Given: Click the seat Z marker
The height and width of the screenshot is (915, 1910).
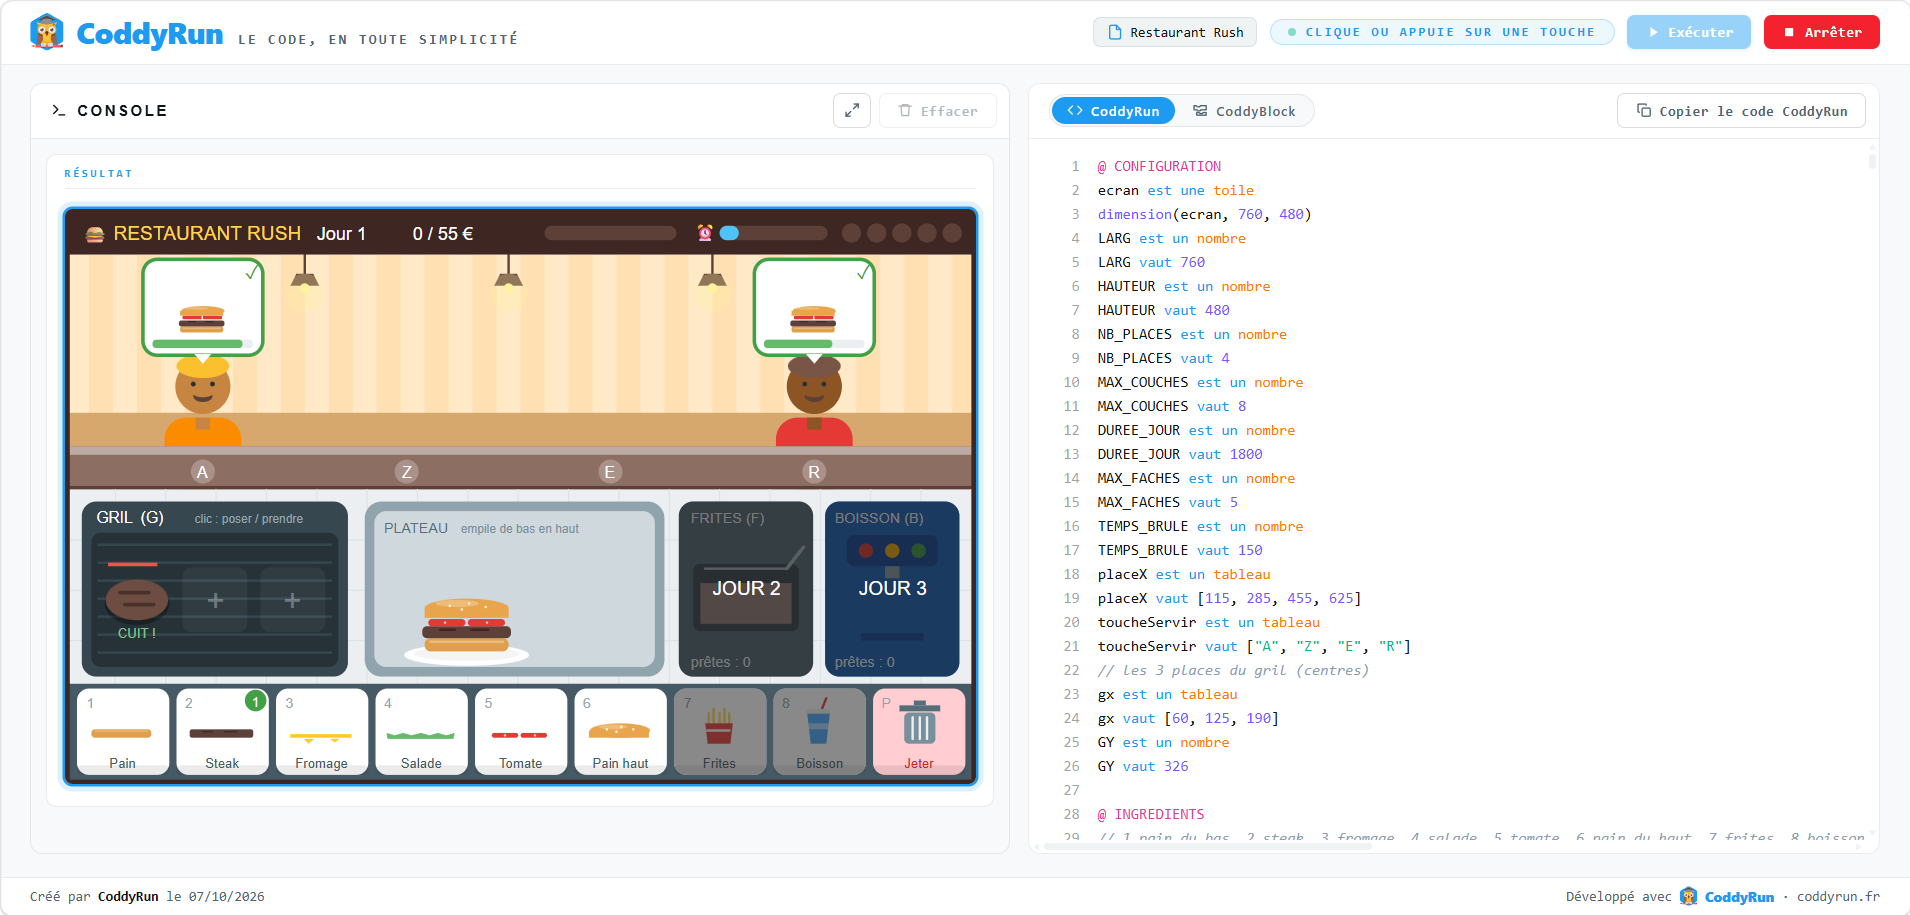Looking at the screenshot, I should click(406, 472).
